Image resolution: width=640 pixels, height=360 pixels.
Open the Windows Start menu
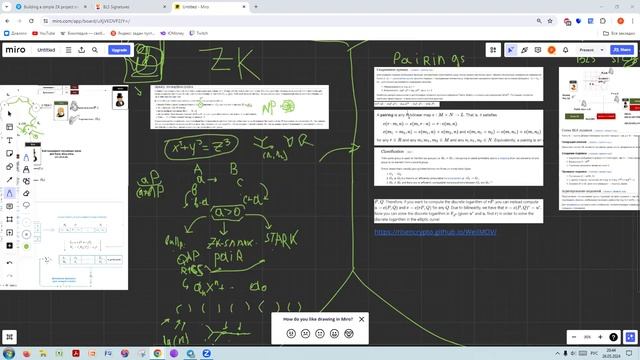click(9, 353)
